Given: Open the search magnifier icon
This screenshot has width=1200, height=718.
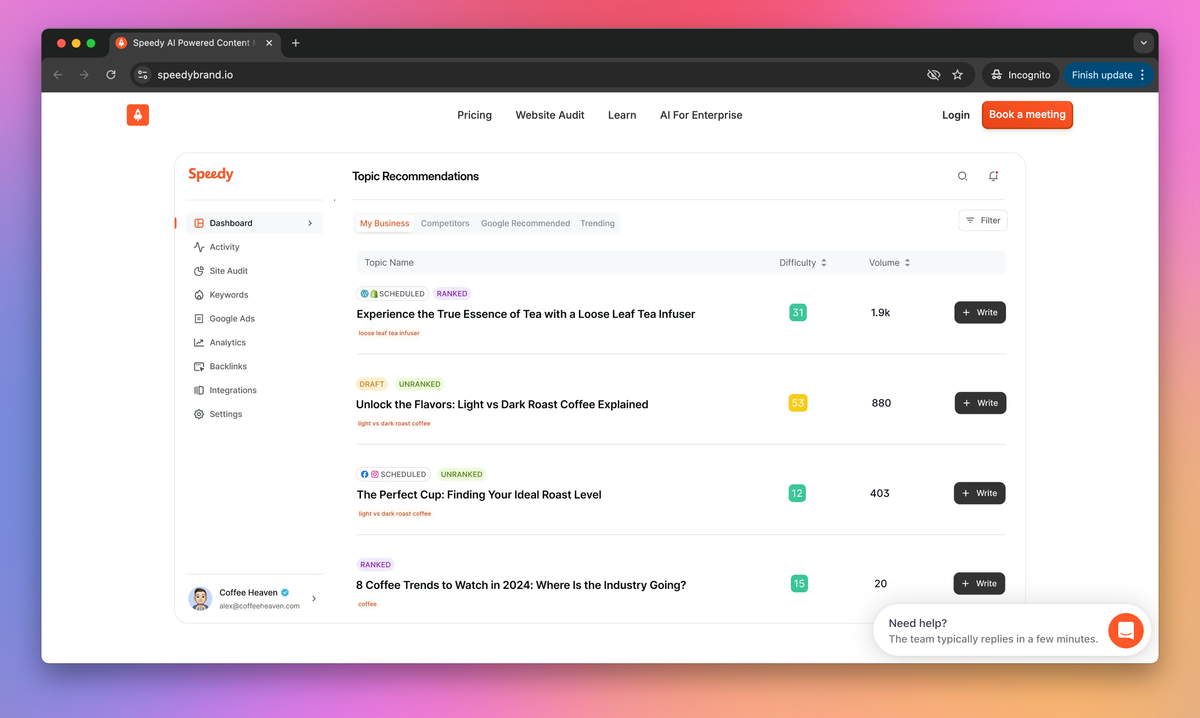Looking at the screenshot, I should click(962, 176).
